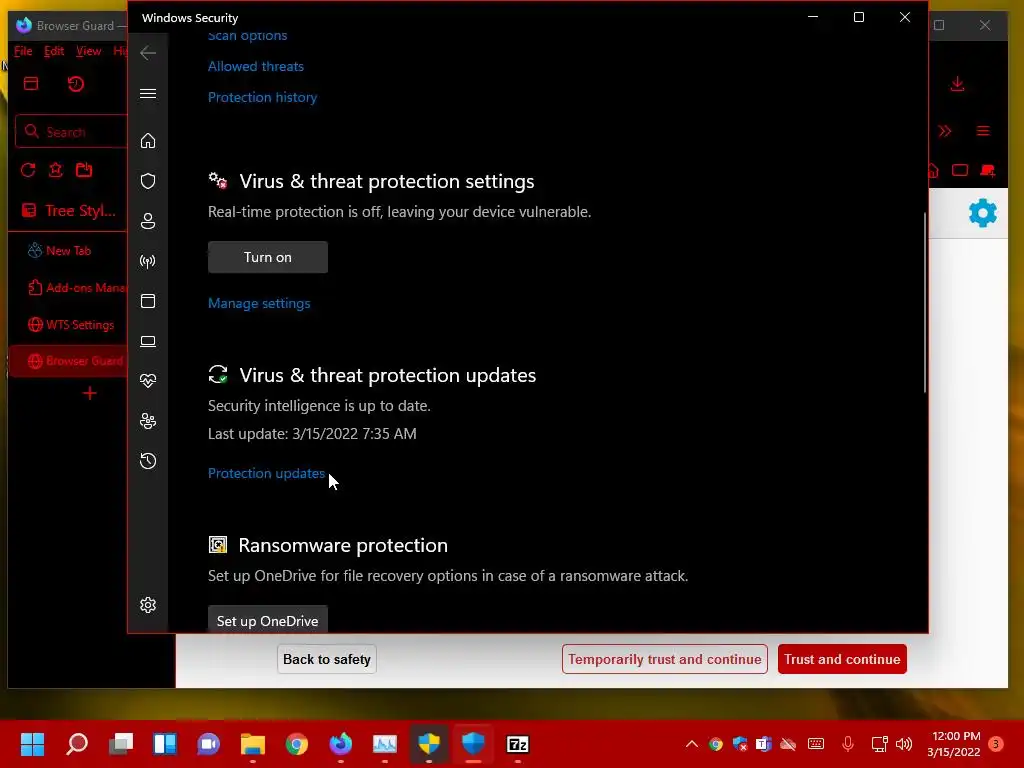Click Set up OneDrive button

(268, 620)
